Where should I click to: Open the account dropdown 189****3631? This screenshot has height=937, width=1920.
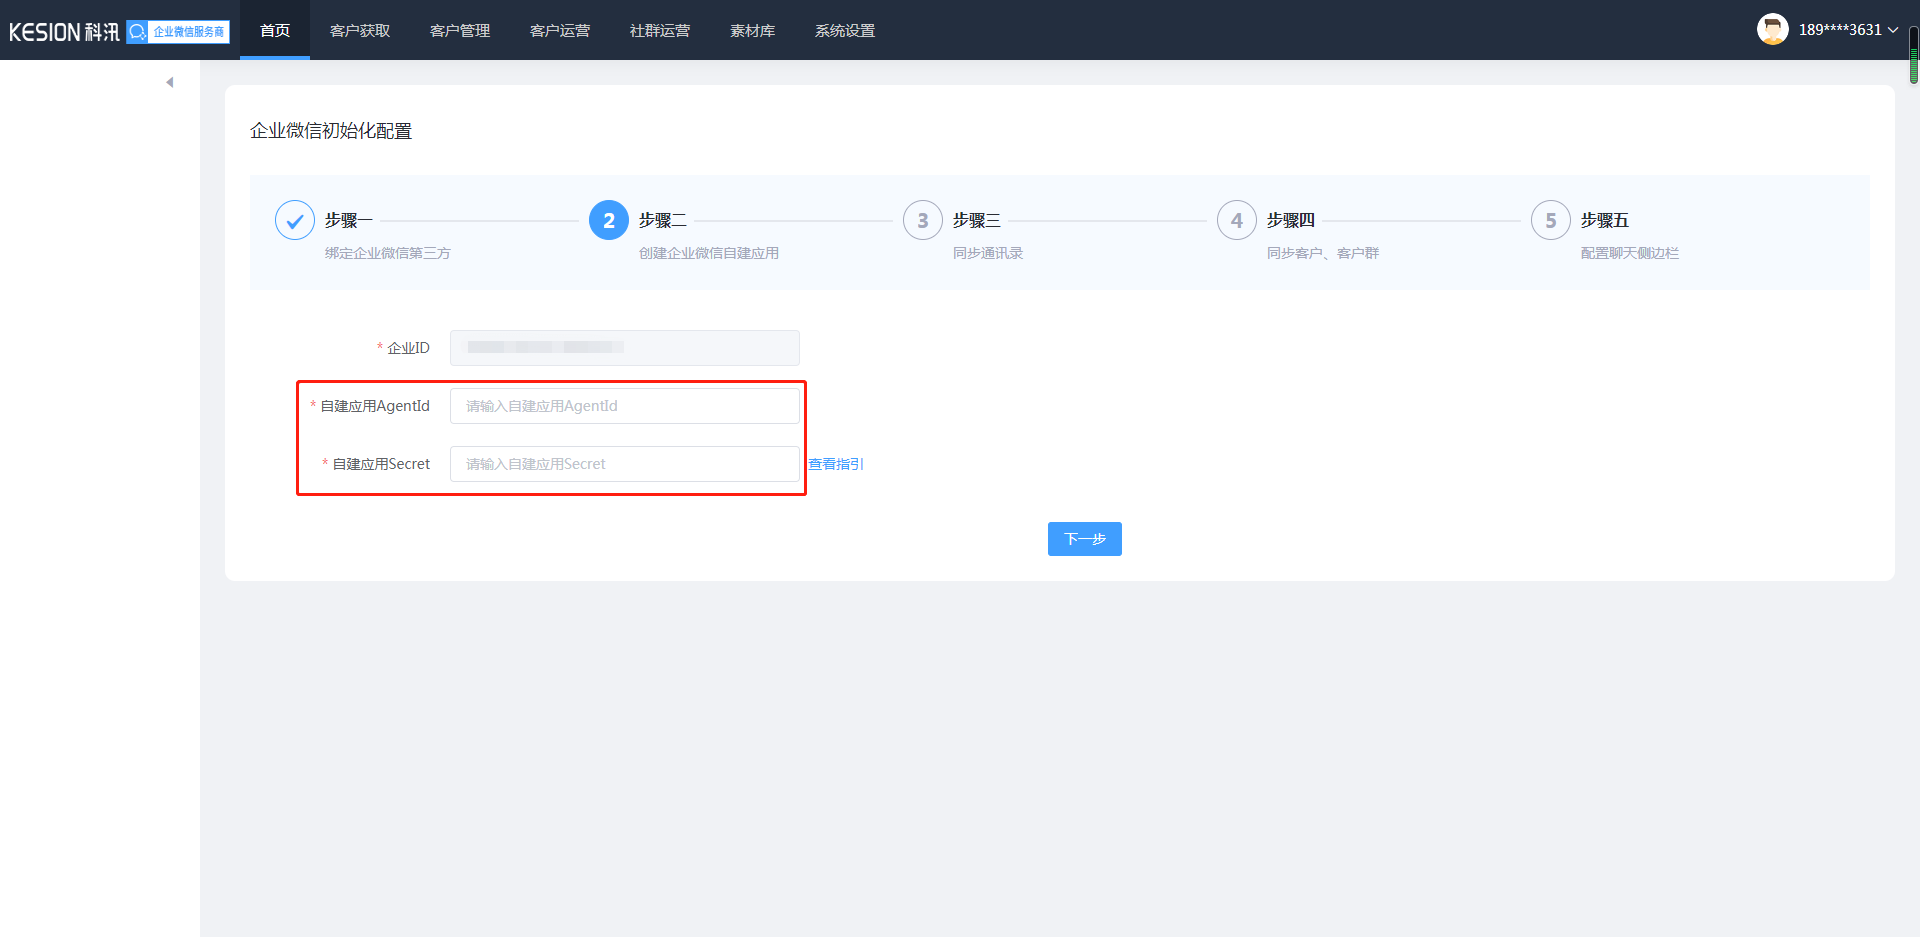(x=1847, y=30)
